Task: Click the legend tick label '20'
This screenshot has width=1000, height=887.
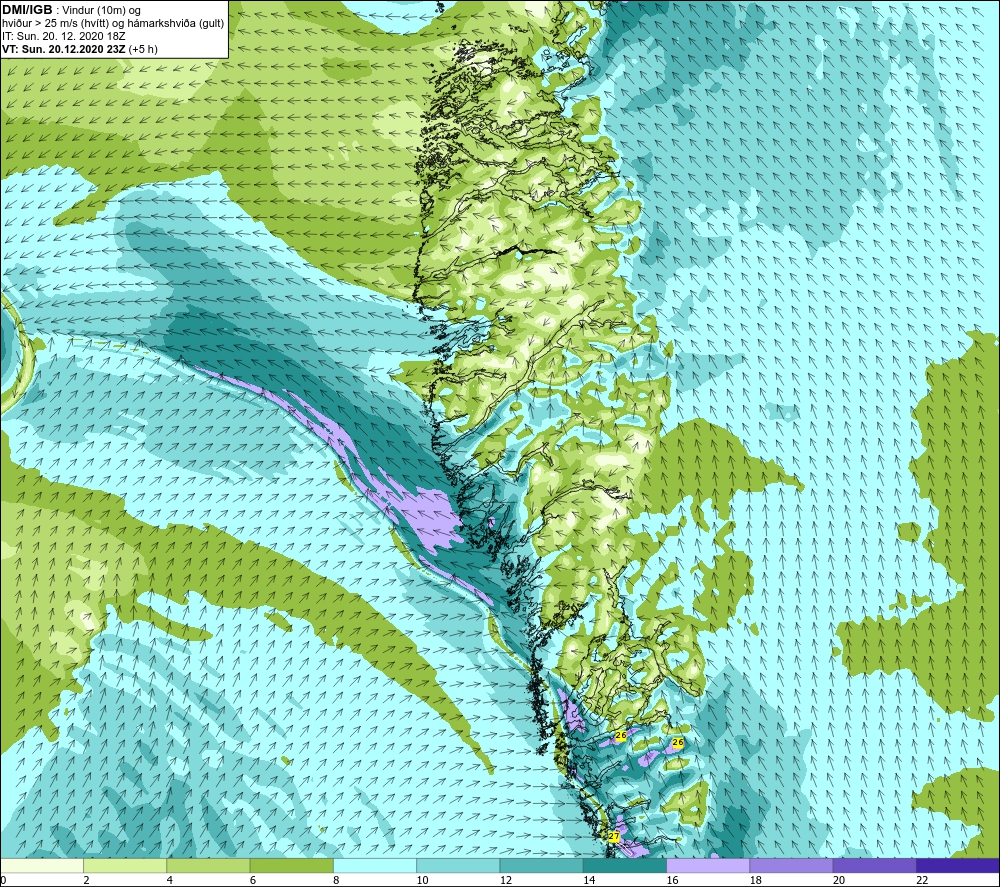Action: coord(839,880)
